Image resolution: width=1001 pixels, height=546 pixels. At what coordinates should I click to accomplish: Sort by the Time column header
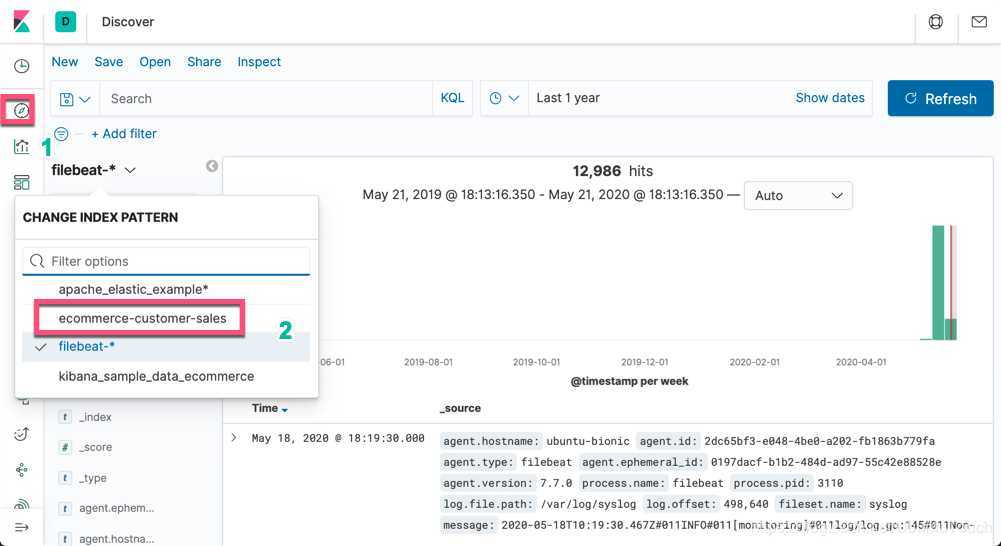[x=269, y=408]
